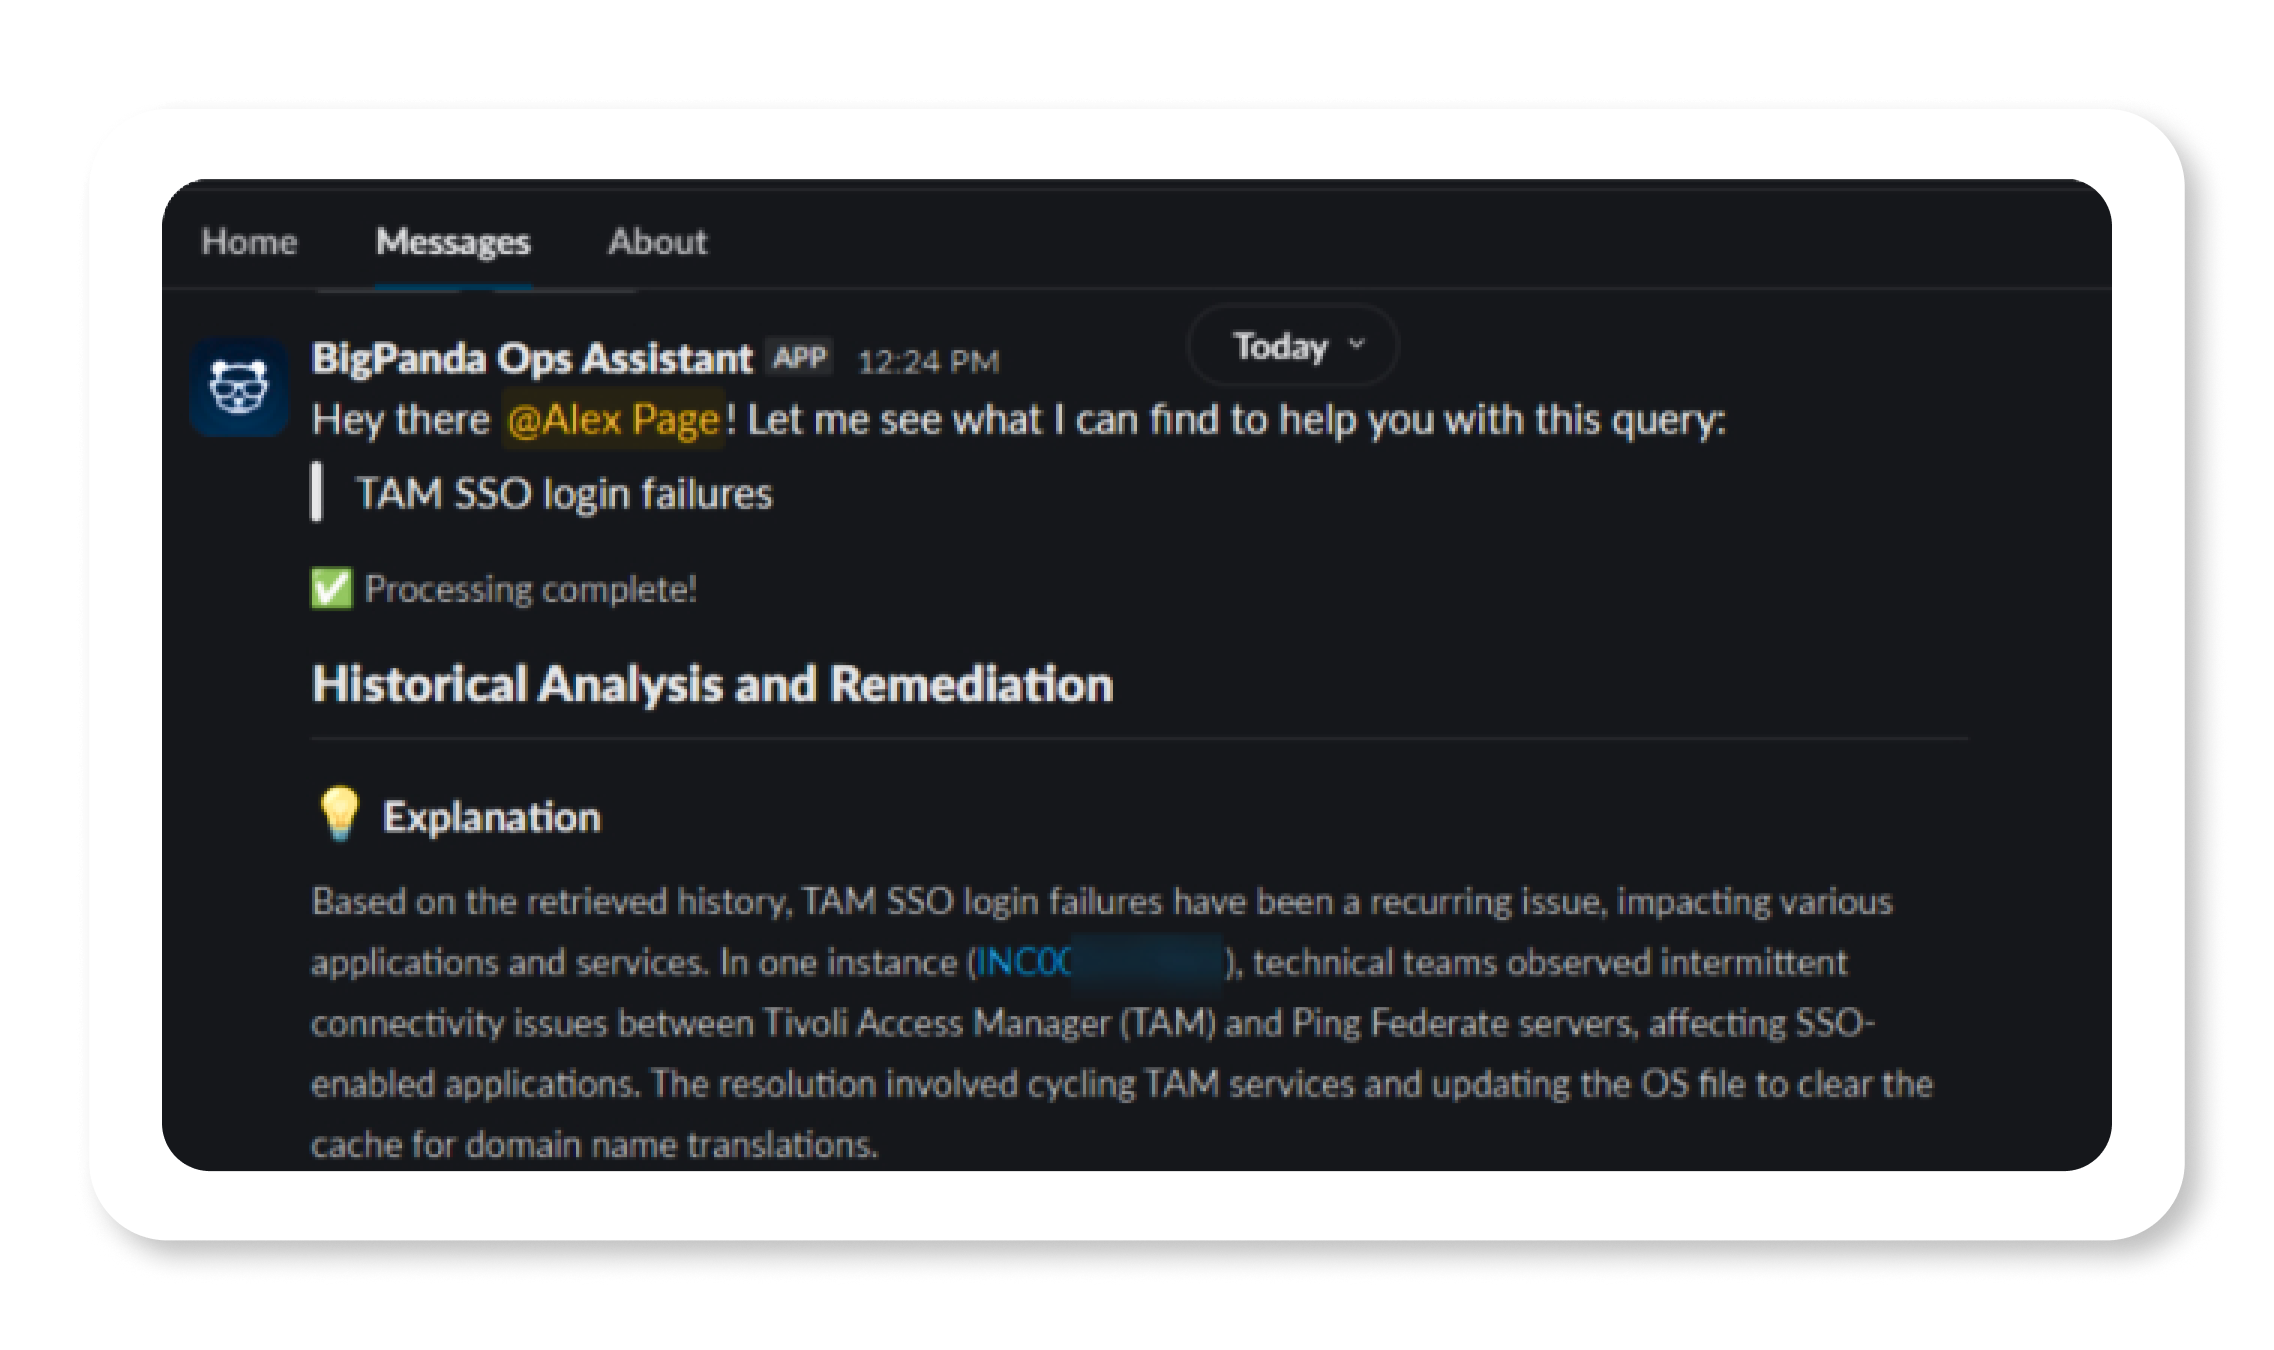
Task: Click the APP badge next to sender
Action: 800,357
